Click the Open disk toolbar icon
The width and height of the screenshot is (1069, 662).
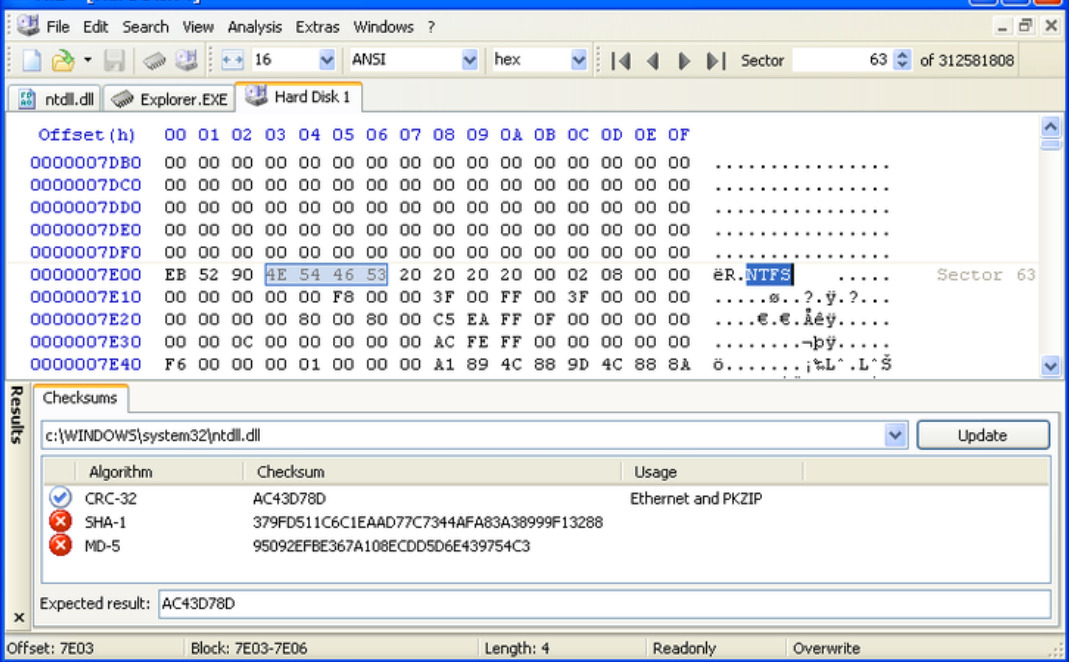coord(183,61)
